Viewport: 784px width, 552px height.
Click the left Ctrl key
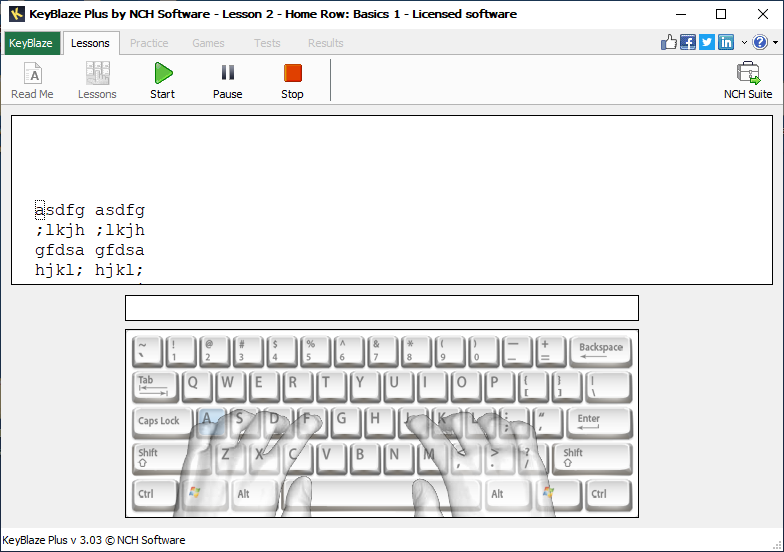pos(155,495)
